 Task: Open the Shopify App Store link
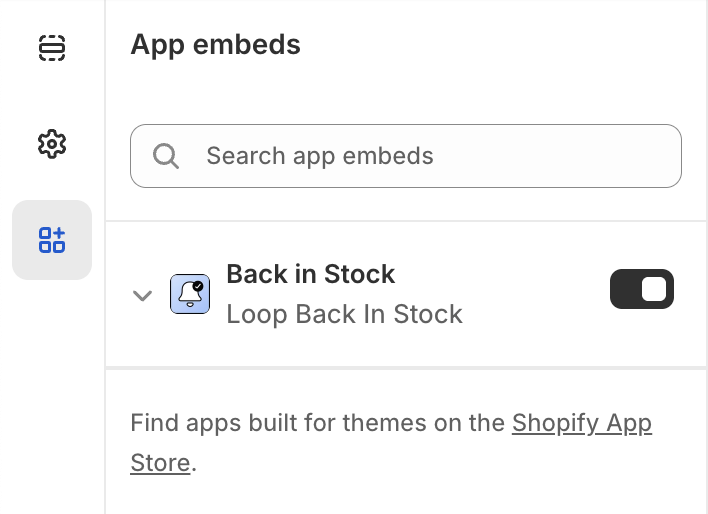tap(581, 423)
